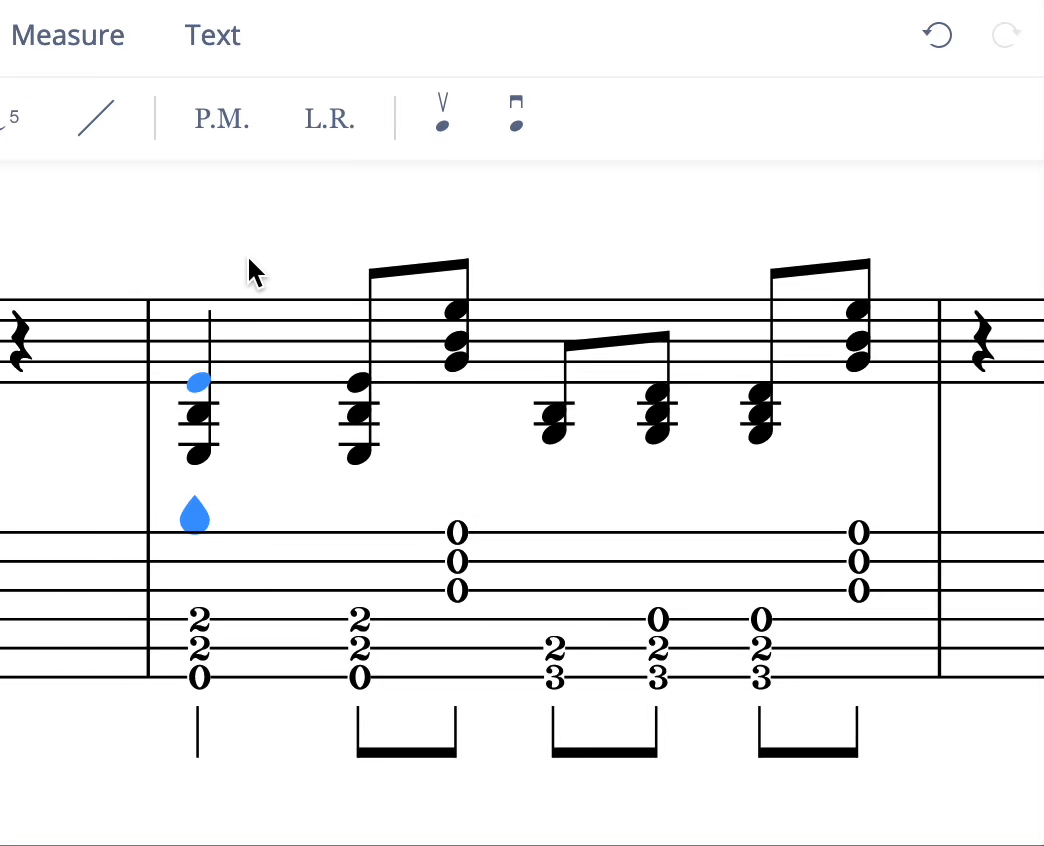Select the slide diagonal line tool

[96, 118]
